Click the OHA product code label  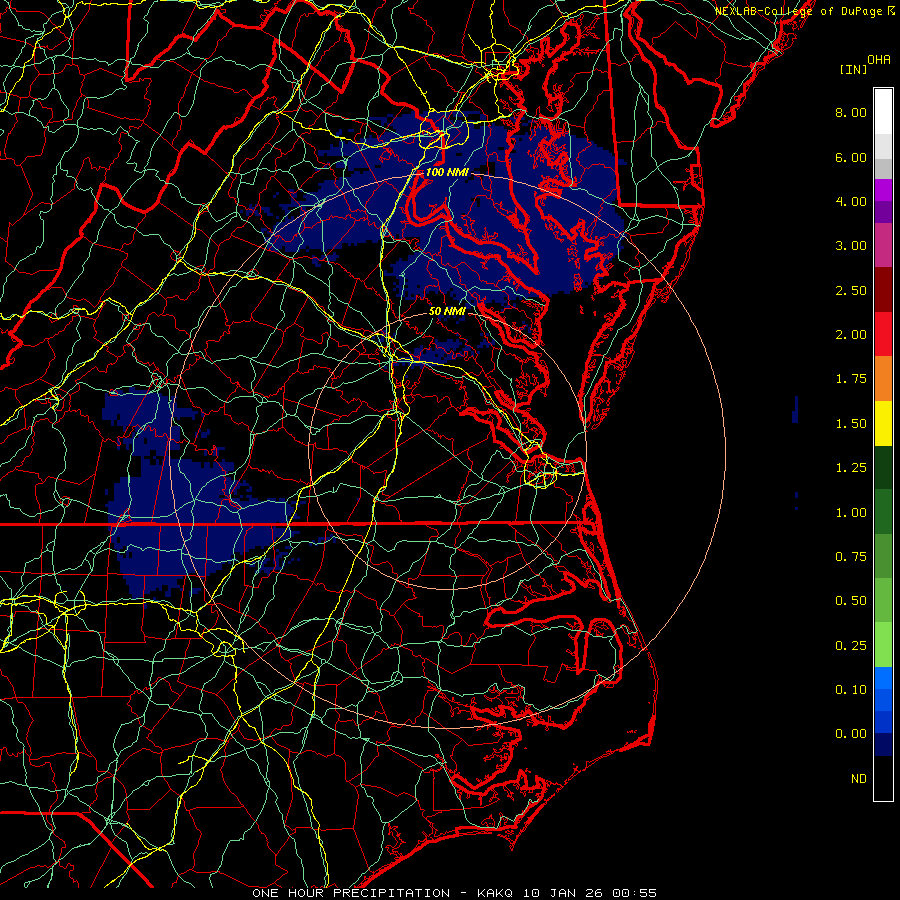(879, 60)
